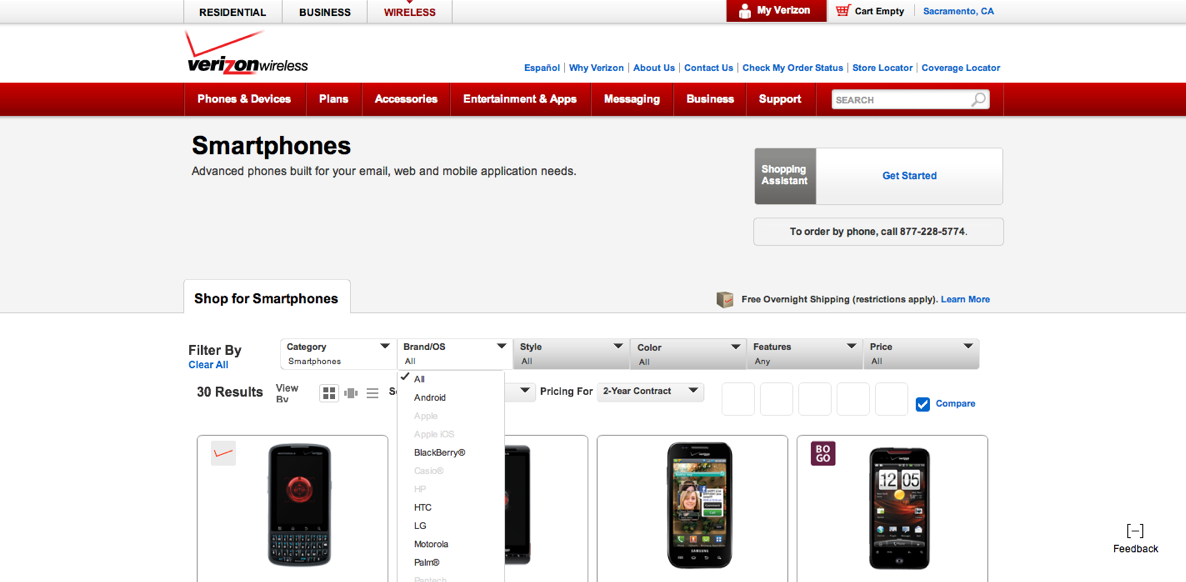Viewport: 1186px width, 582px height.
Task: Collapse the Brand/OS filter dropdown
Action: (x=455, y=353)
